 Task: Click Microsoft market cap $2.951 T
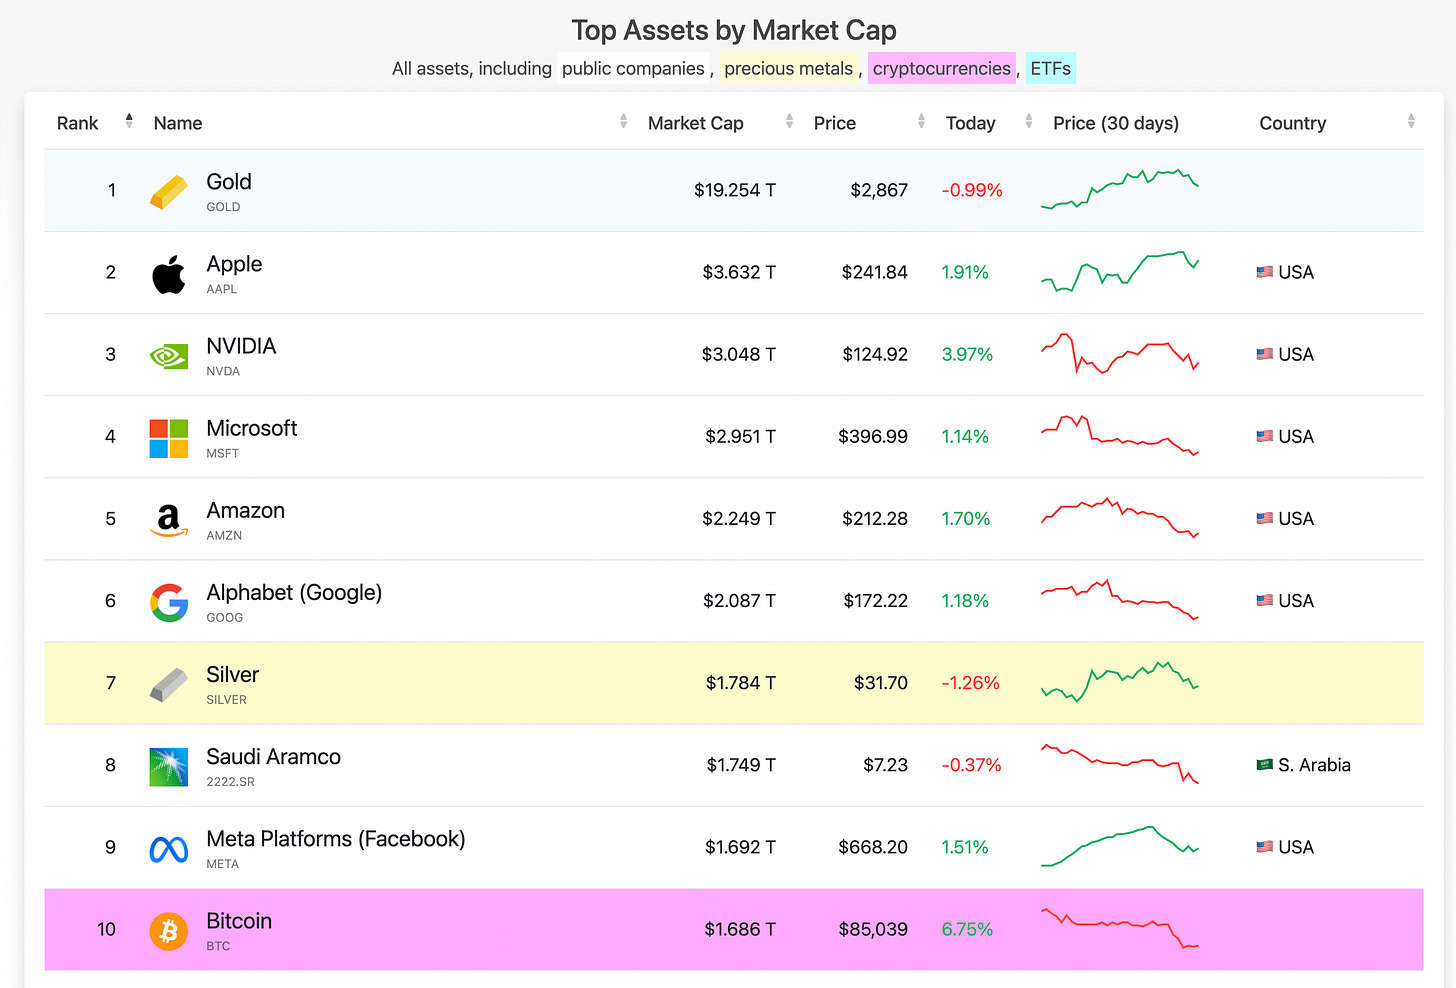coord(741,436)
